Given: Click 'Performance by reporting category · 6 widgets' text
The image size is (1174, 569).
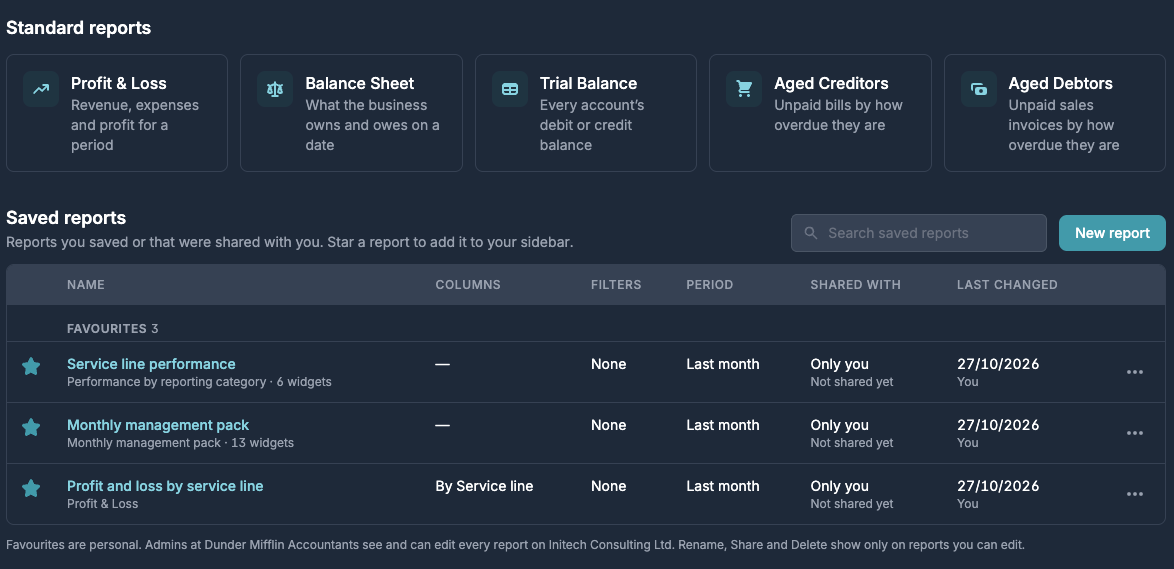Looking at the screenshot, I should pos(199,382).
